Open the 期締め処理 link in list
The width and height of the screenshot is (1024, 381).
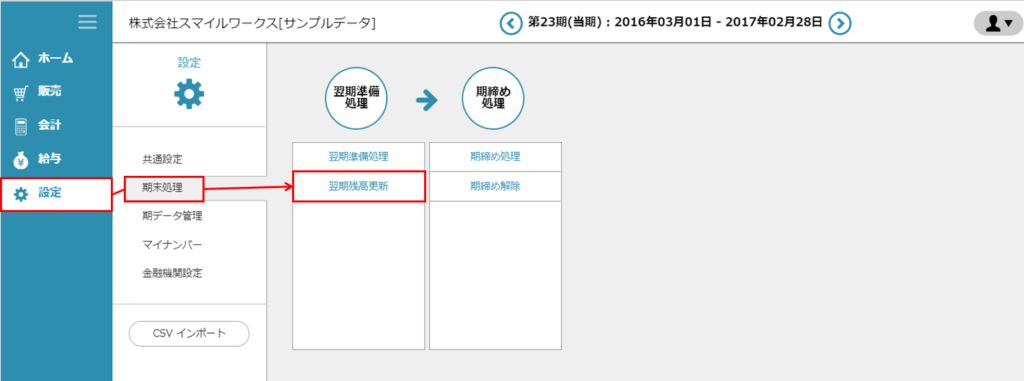click(495, 156)
